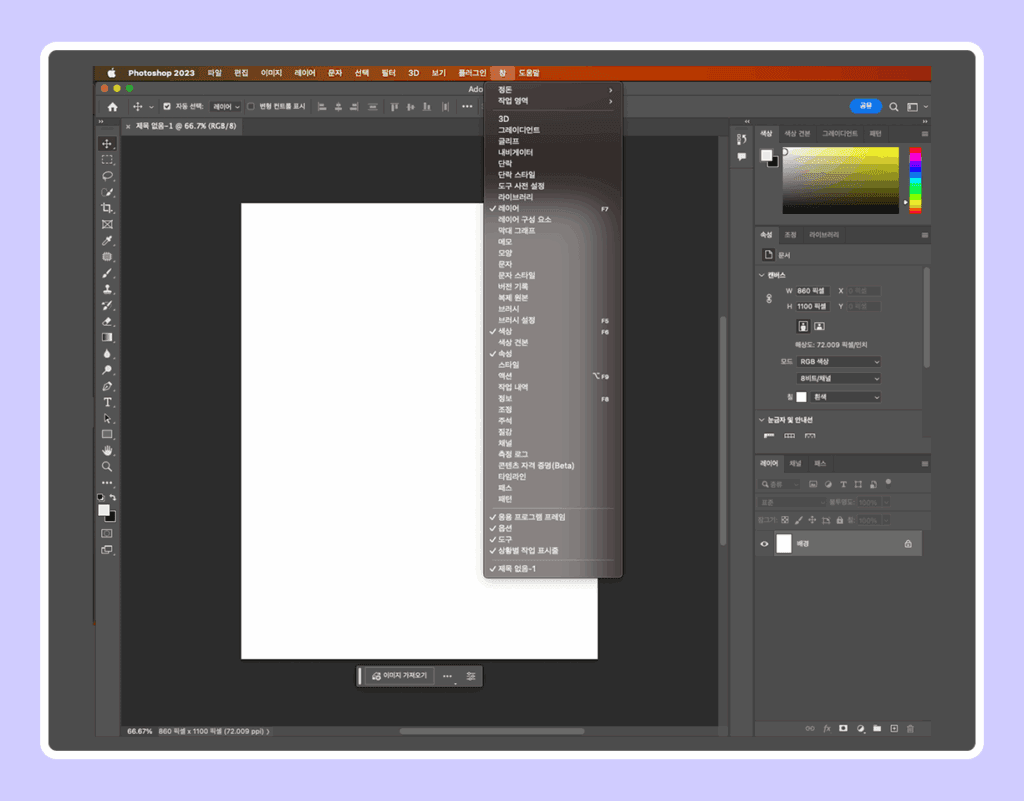Choose portrait canvas orientation icon

pyautogui.click(x=803, y=326)
